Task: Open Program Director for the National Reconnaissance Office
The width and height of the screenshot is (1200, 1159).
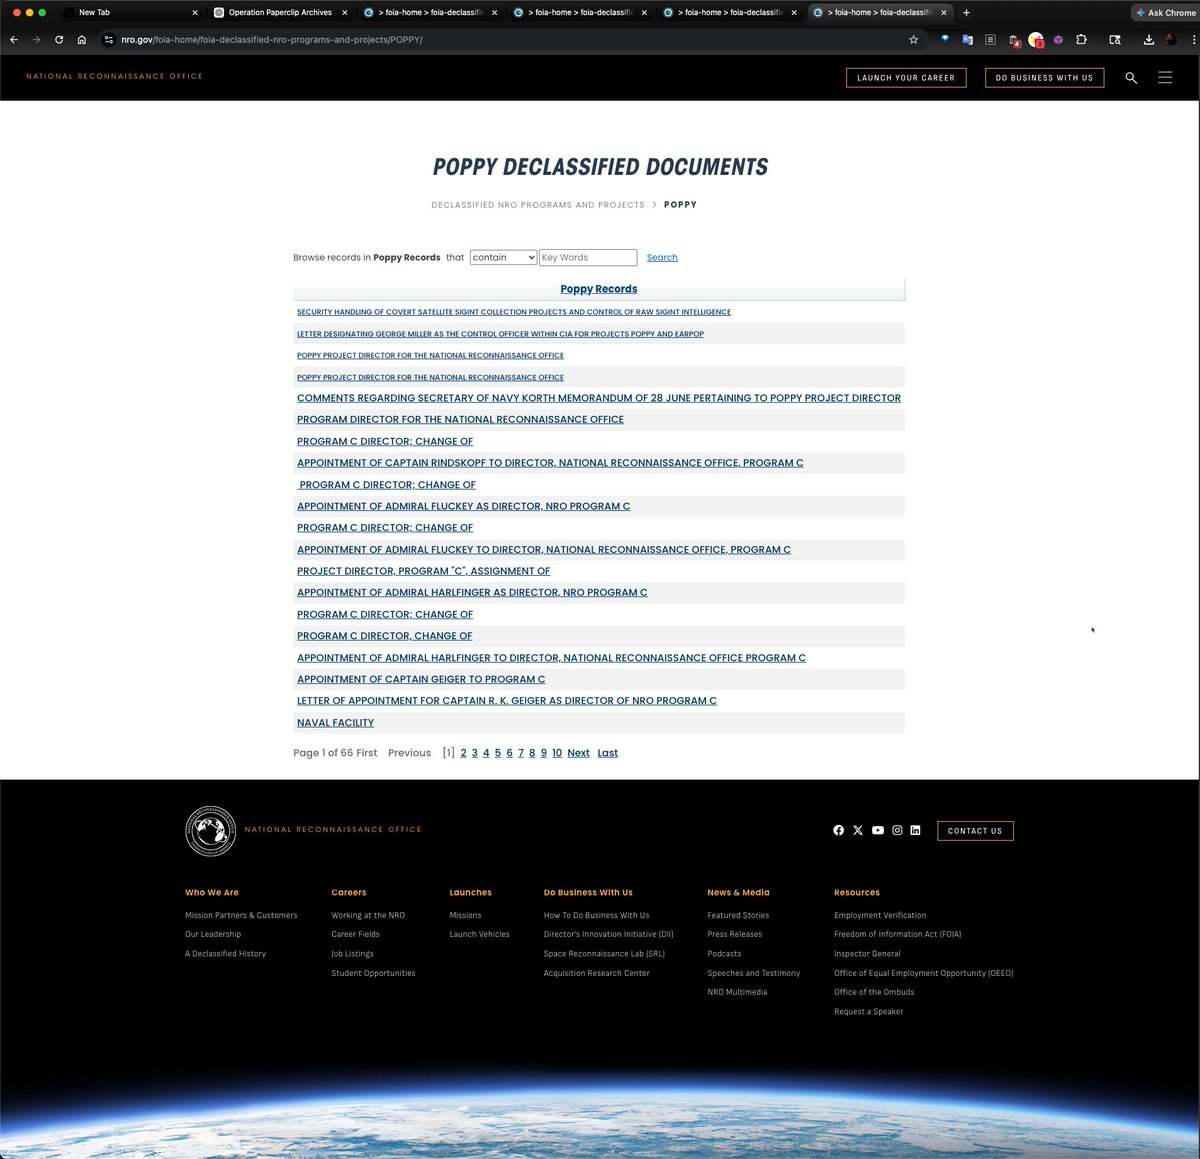Action: click(x=460, y=420)
